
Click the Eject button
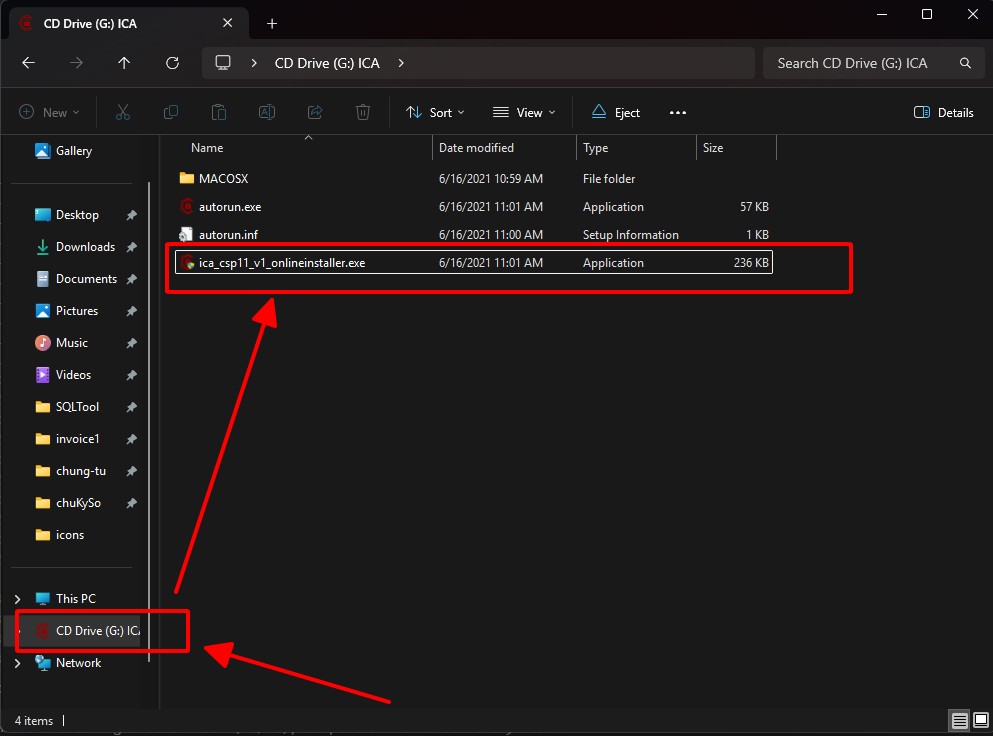616,113
